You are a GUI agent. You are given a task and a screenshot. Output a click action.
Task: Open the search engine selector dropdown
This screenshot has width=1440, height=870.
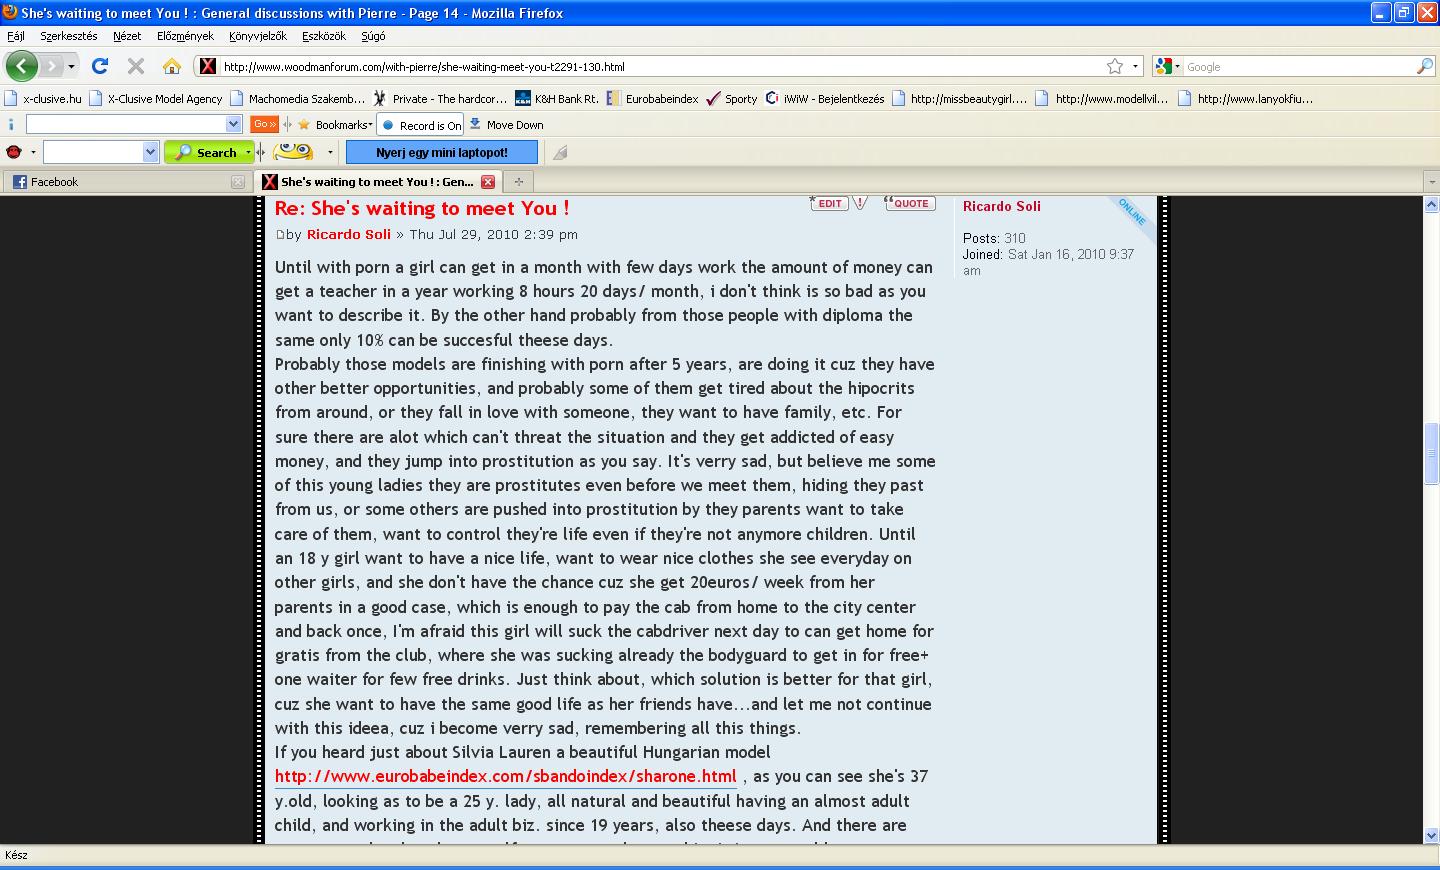click(1166, 66)
